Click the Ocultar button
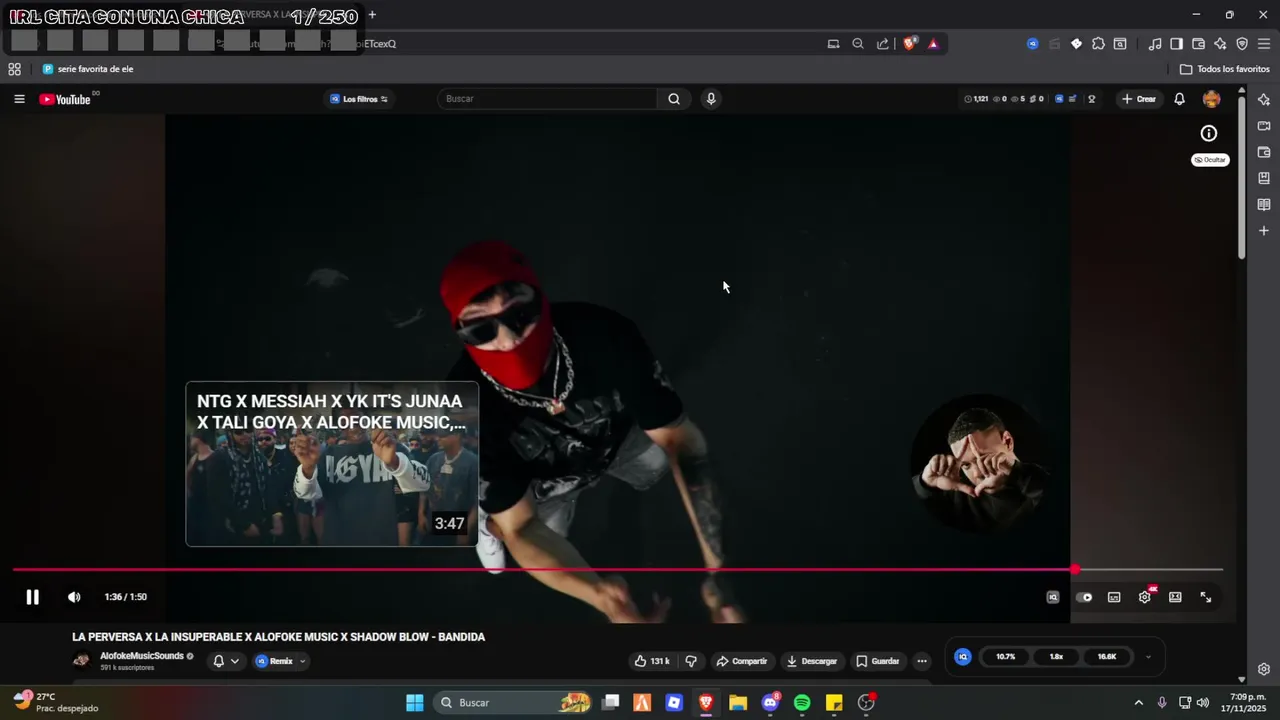The height and width of the screenshot is (720, 1280). [x=1210, y=160]
